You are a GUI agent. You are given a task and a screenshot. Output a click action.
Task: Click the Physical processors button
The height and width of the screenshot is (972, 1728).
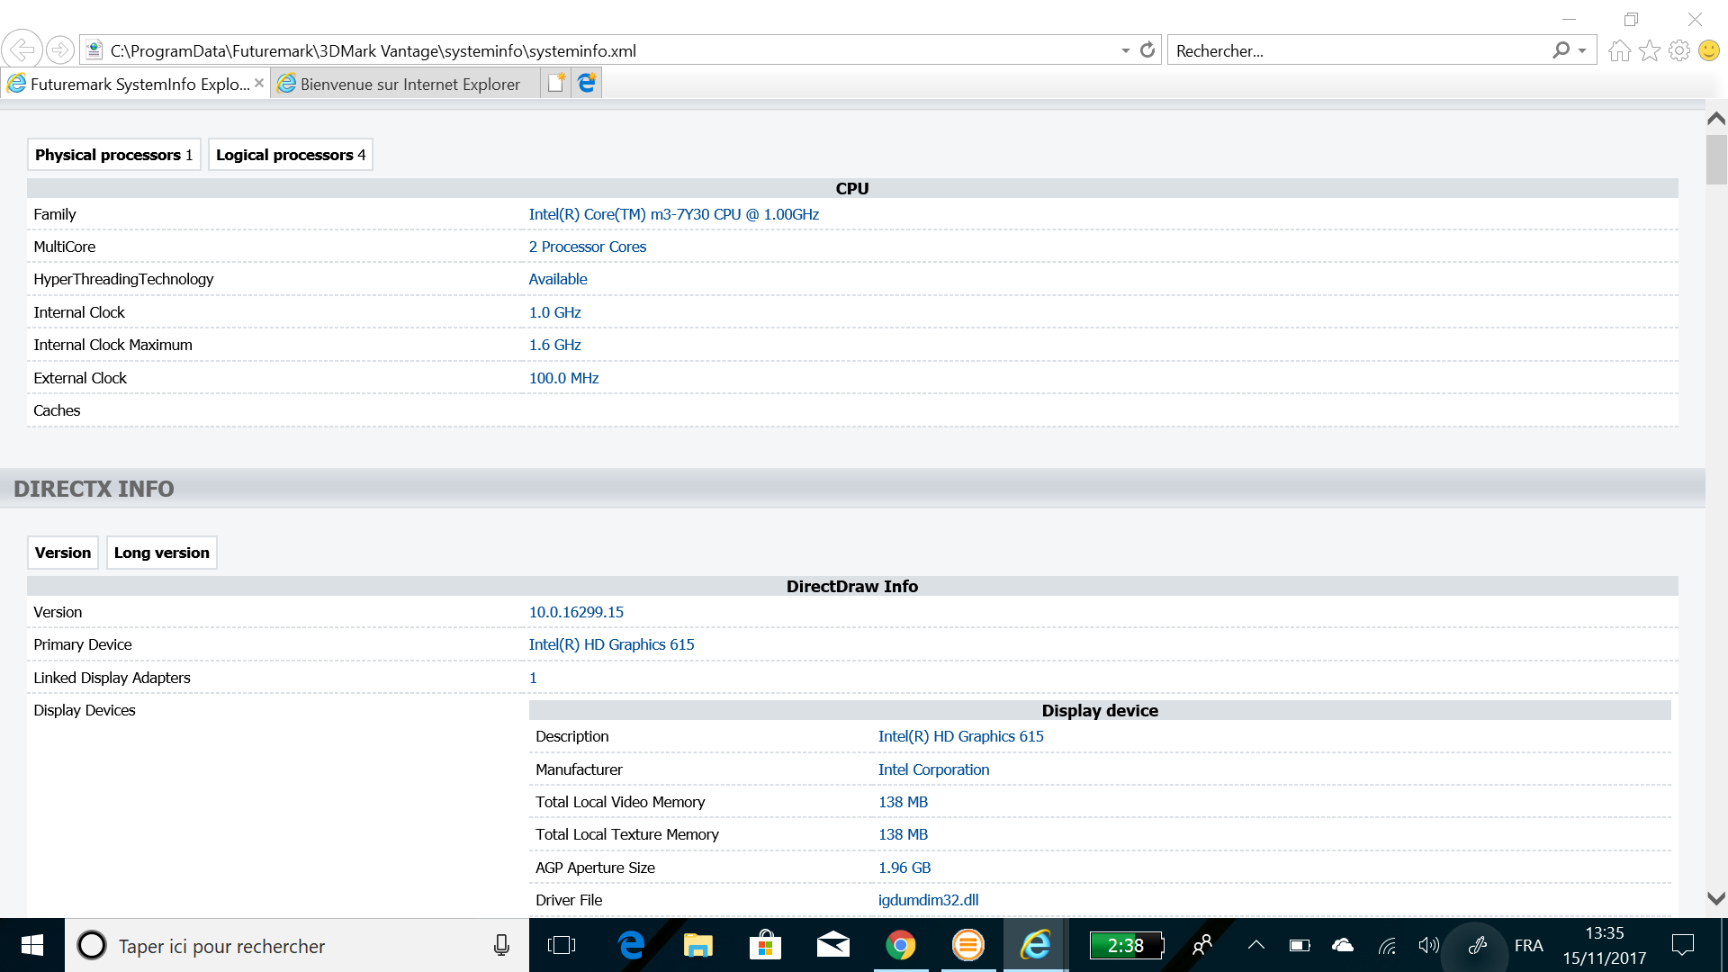pos(113,155)
